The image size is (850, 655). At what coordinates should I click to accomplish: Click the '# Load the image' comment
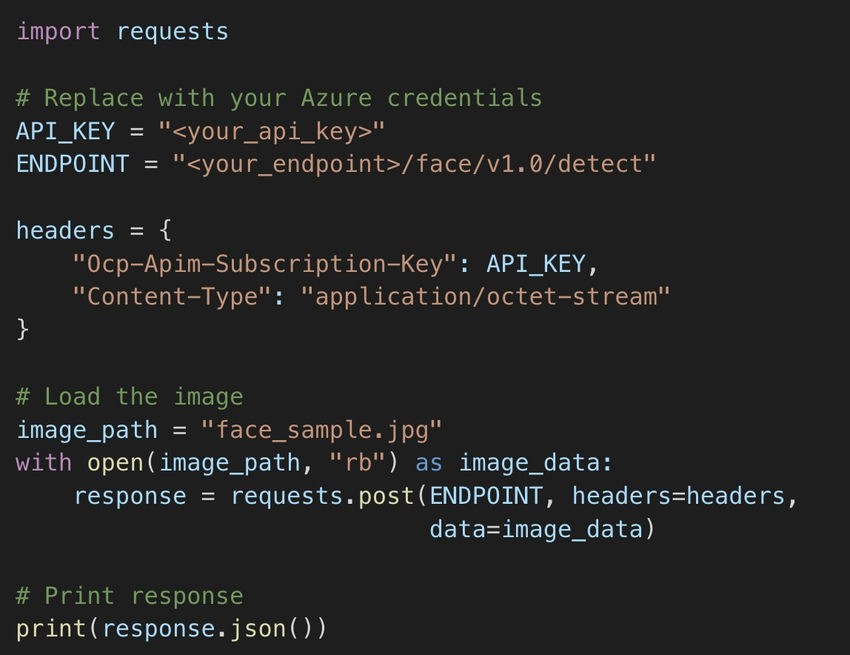coord(130,396)
